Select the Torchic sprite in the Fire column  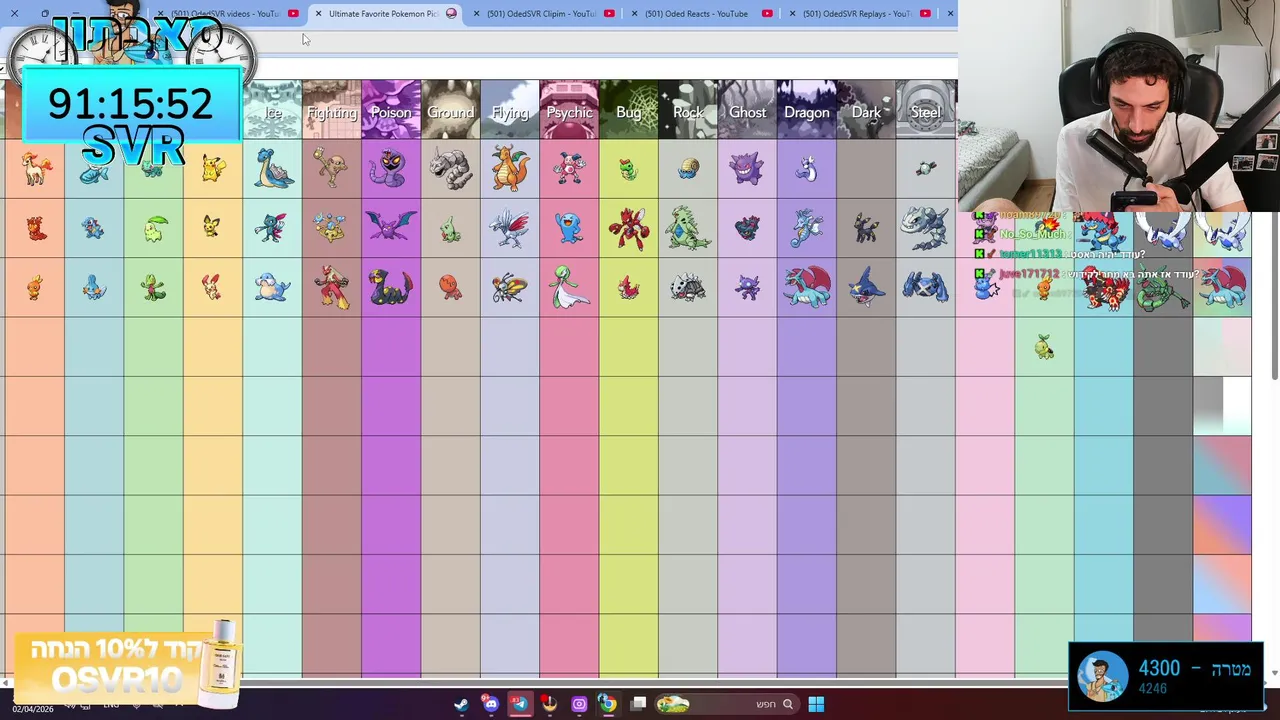pyautogui.click(x=35, y=289)
